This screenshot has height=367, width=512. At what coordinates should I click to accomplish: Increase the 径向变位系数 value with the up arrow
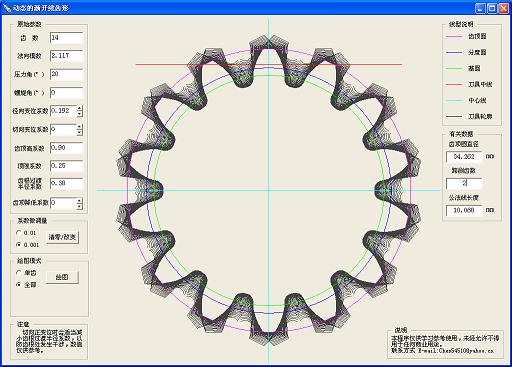click(79, 108)
